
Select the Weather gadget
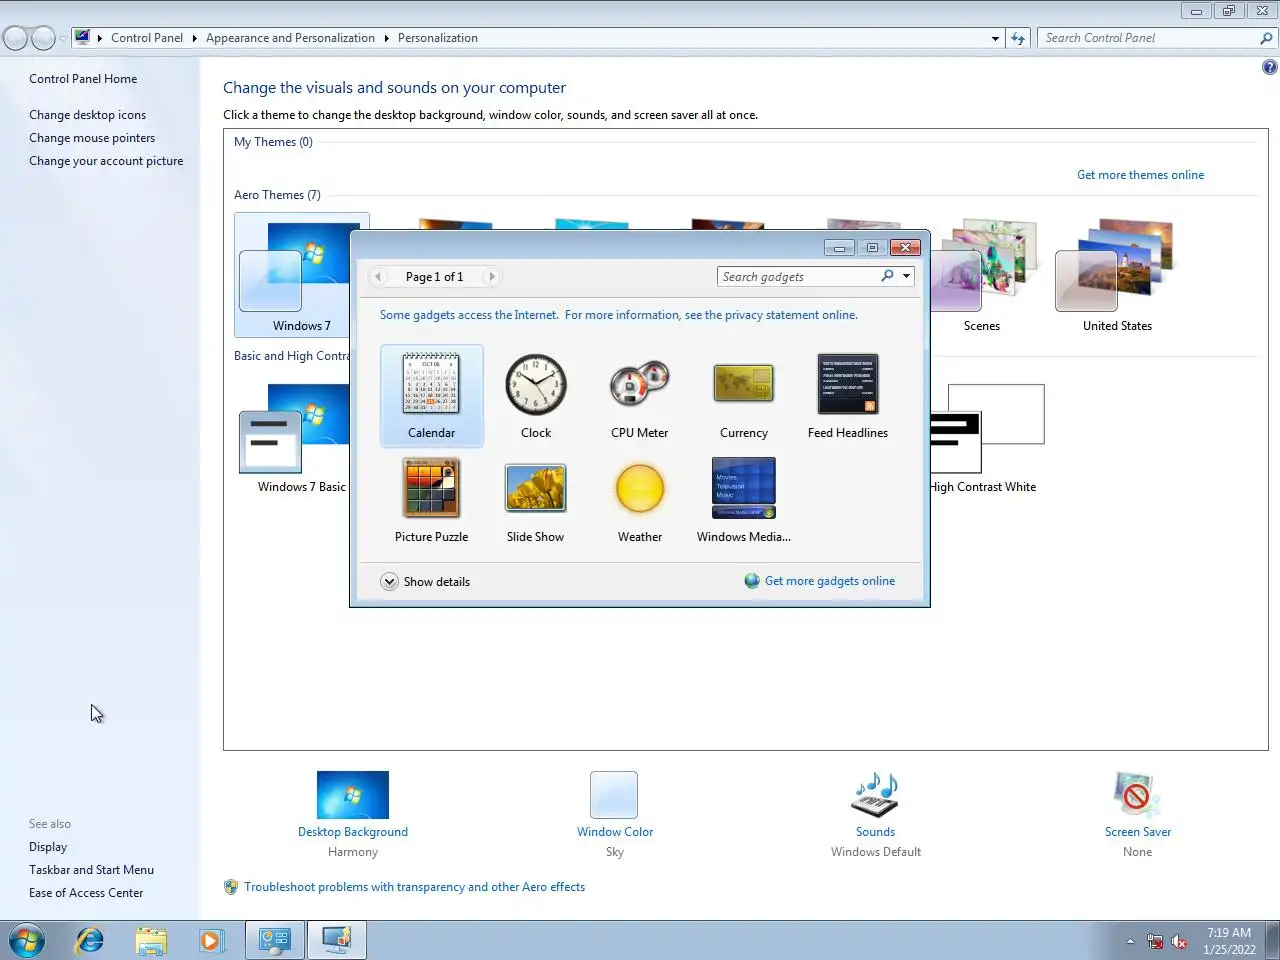click(640, 500)
